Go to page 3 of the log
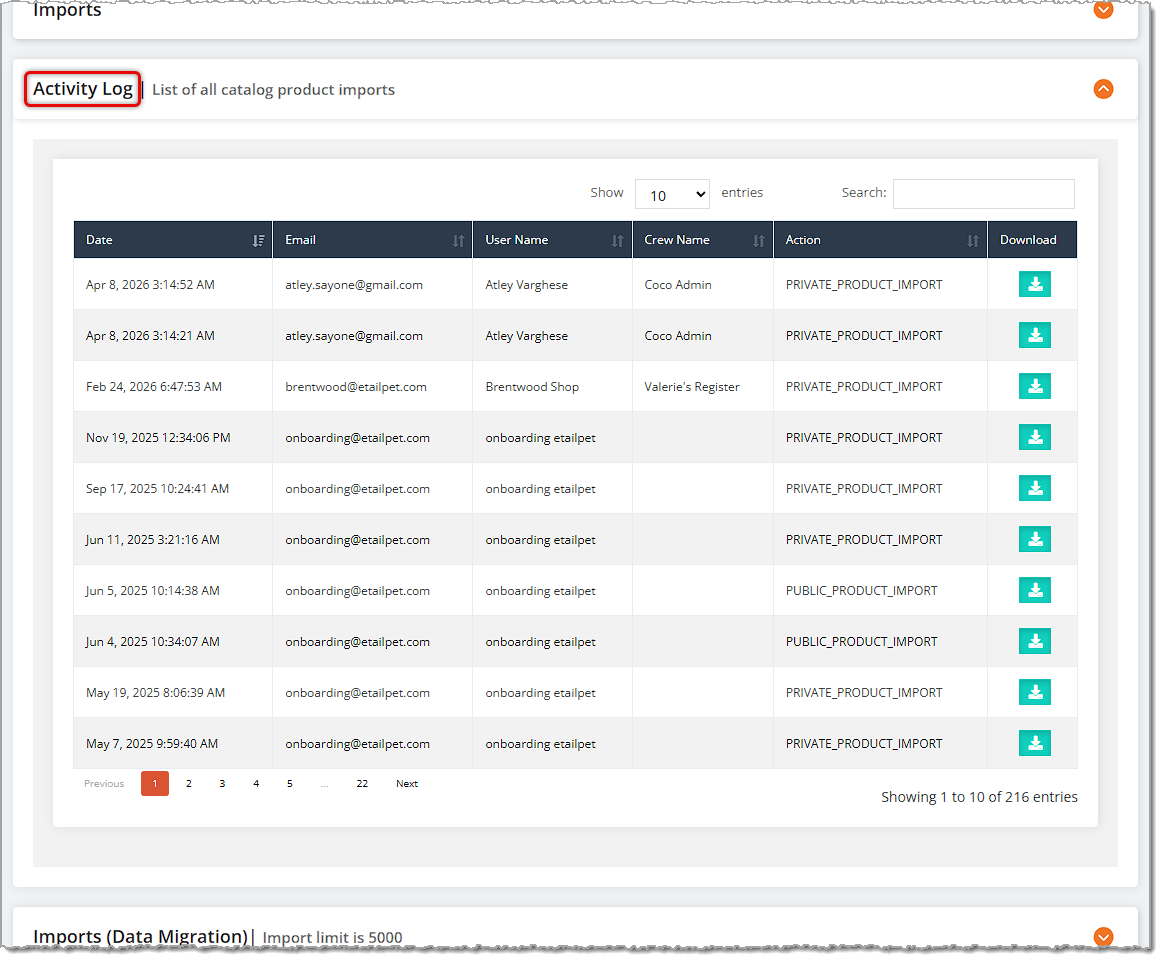The image size is (1162, 961). [222, 783]
